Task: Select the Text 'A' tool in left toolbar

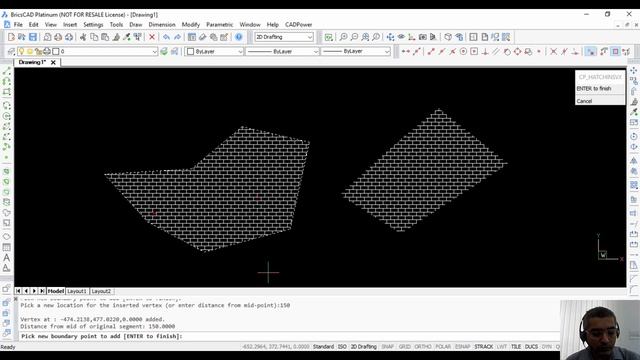Action: [7, 258]
